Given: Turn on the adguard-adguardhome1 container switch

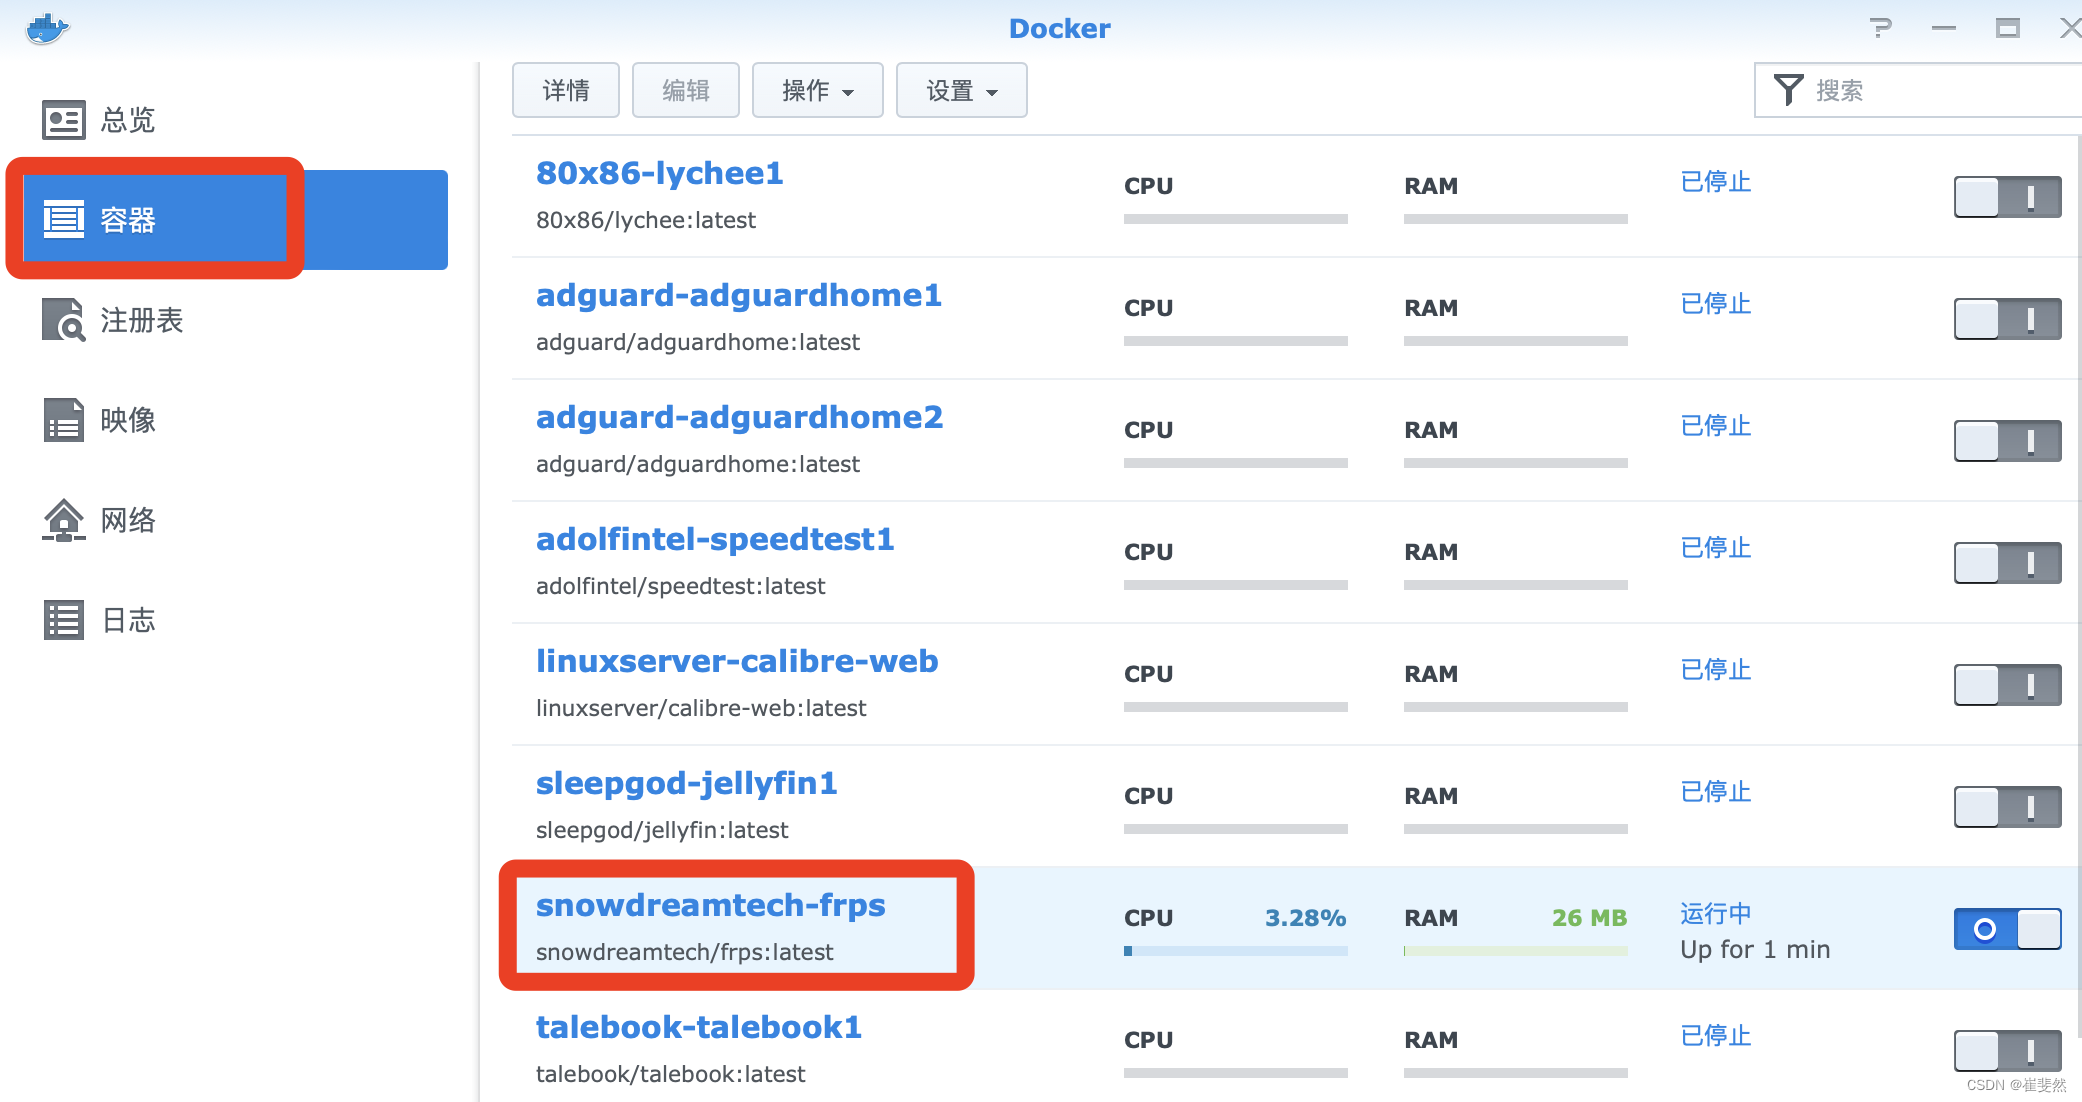Looking at the screenshot, I should (x=2008, y=319).
